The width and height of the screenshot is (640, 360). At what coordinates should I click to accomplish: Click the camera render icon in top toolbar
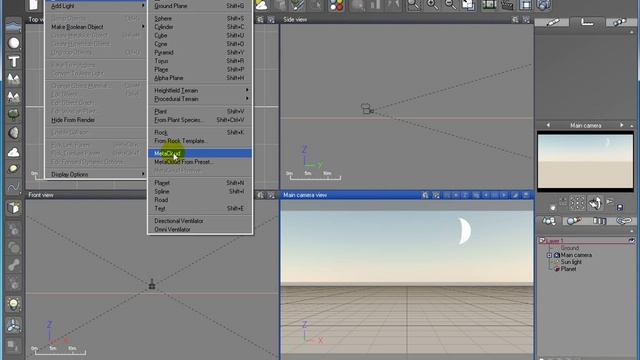(544, 5)
